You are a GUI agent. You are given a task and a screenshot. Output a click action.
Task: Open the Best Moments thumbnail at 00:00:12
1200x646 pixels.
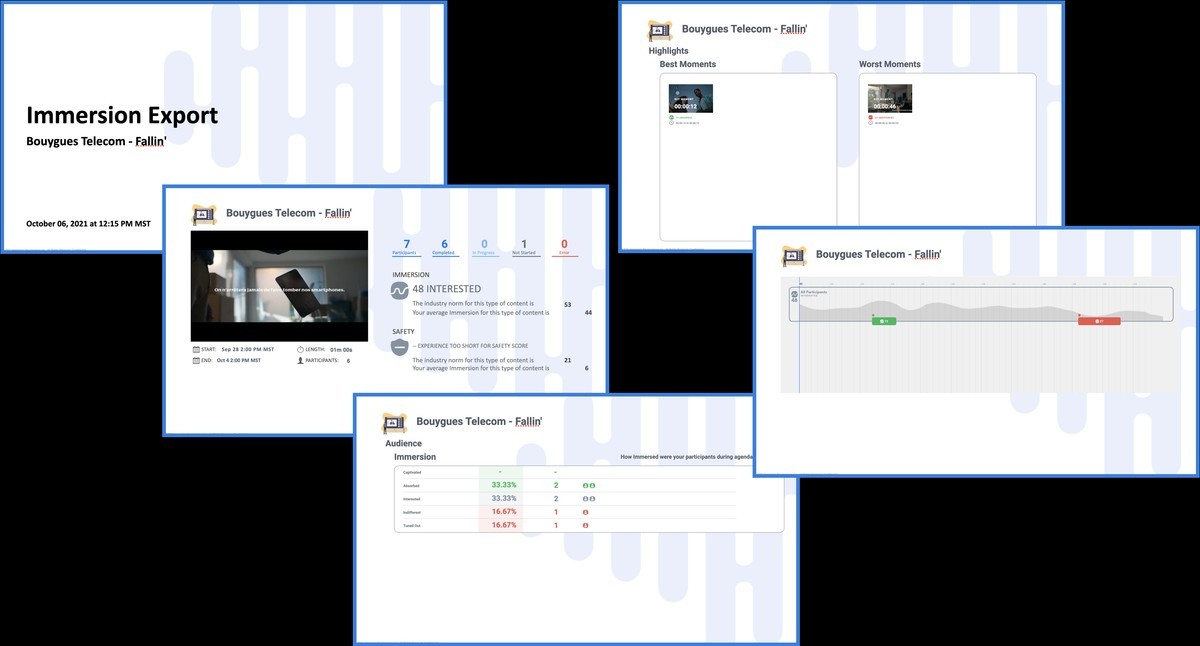click(690, 98)
